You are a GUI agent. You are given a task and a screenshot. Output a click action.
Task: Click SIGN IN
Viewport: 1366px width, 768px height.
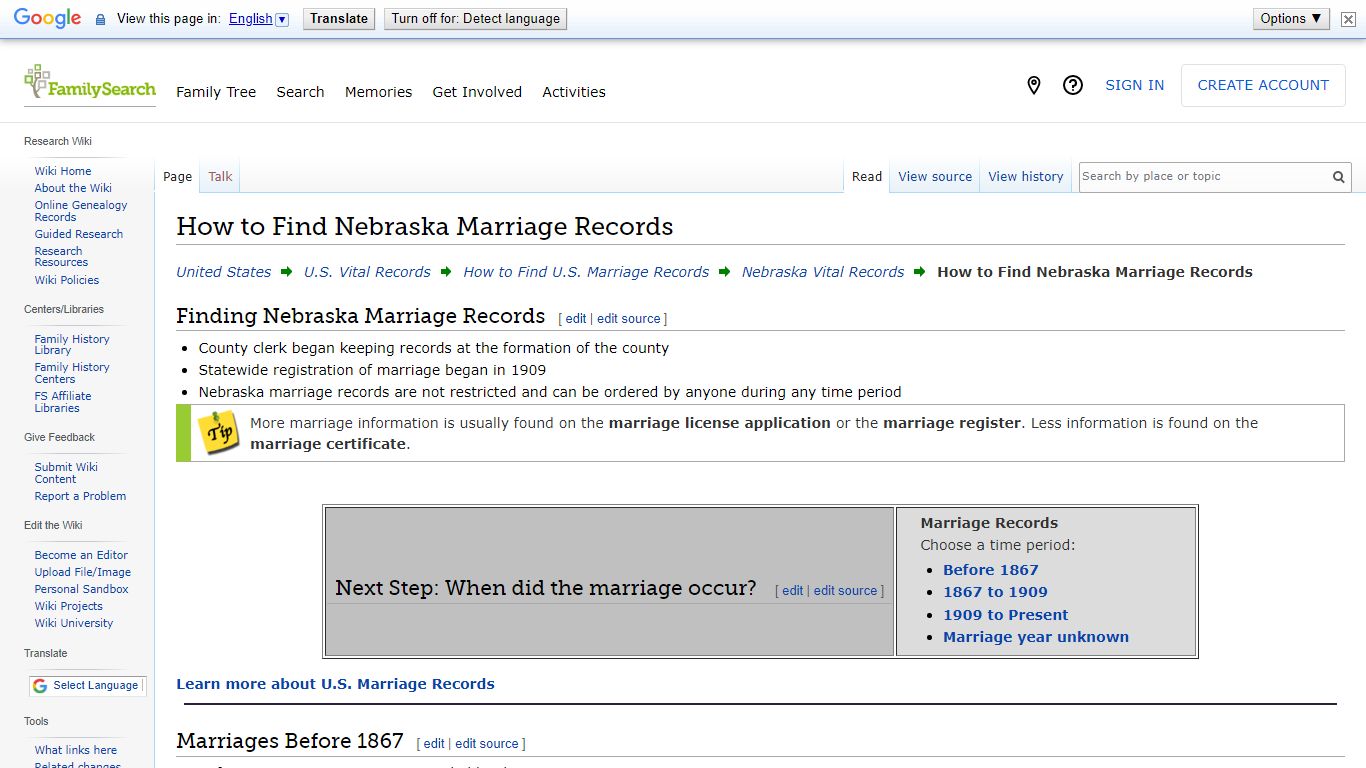(x=1134, y=85)
